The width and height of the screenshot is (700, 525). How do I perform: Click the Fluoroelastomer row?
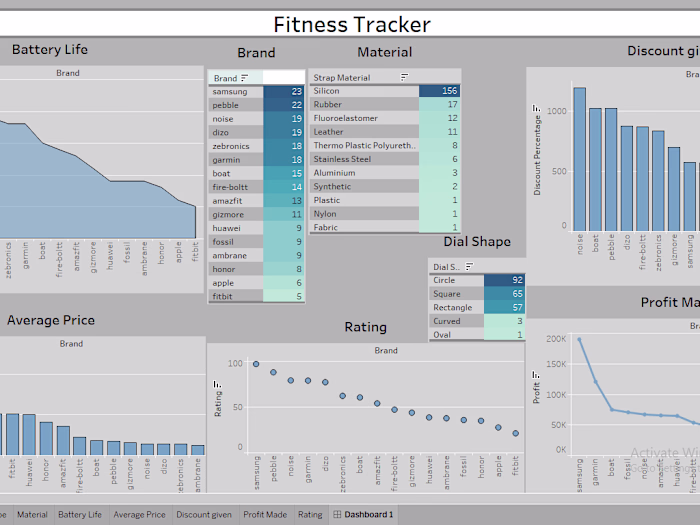(x=385, y=118)
